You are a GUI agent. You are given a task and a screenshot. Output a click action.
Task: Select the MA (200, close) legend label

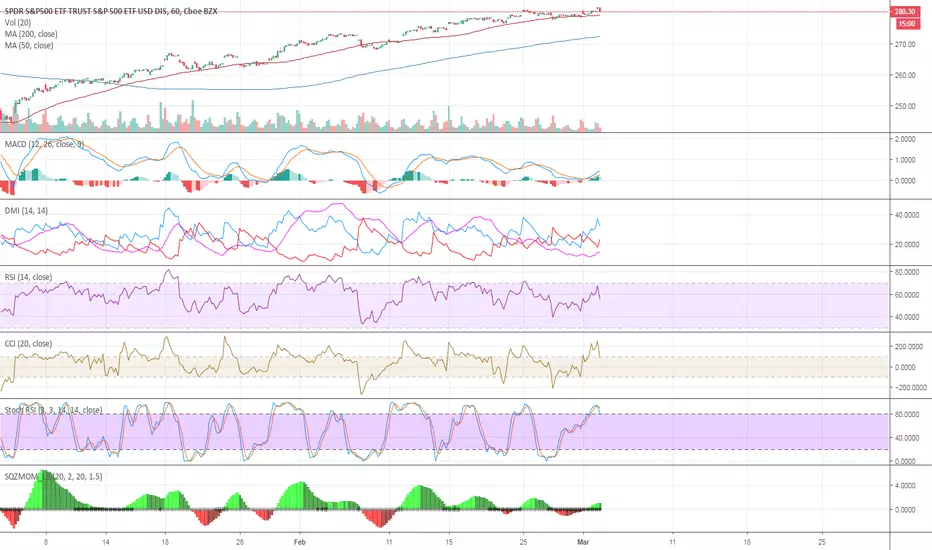click(x=31, y=34)
